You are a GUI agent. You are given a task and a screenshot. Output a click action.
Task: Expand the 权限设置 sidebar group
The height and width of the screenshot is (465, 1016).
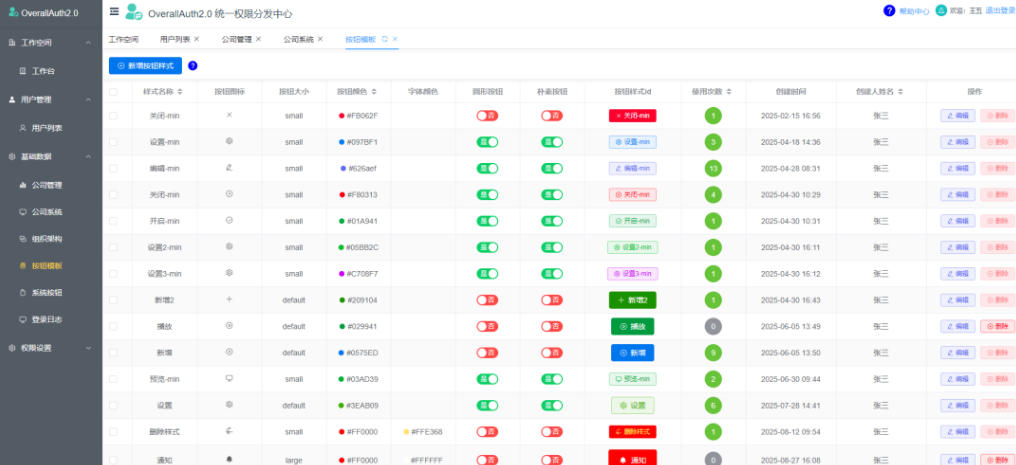[x=88, y=348]
